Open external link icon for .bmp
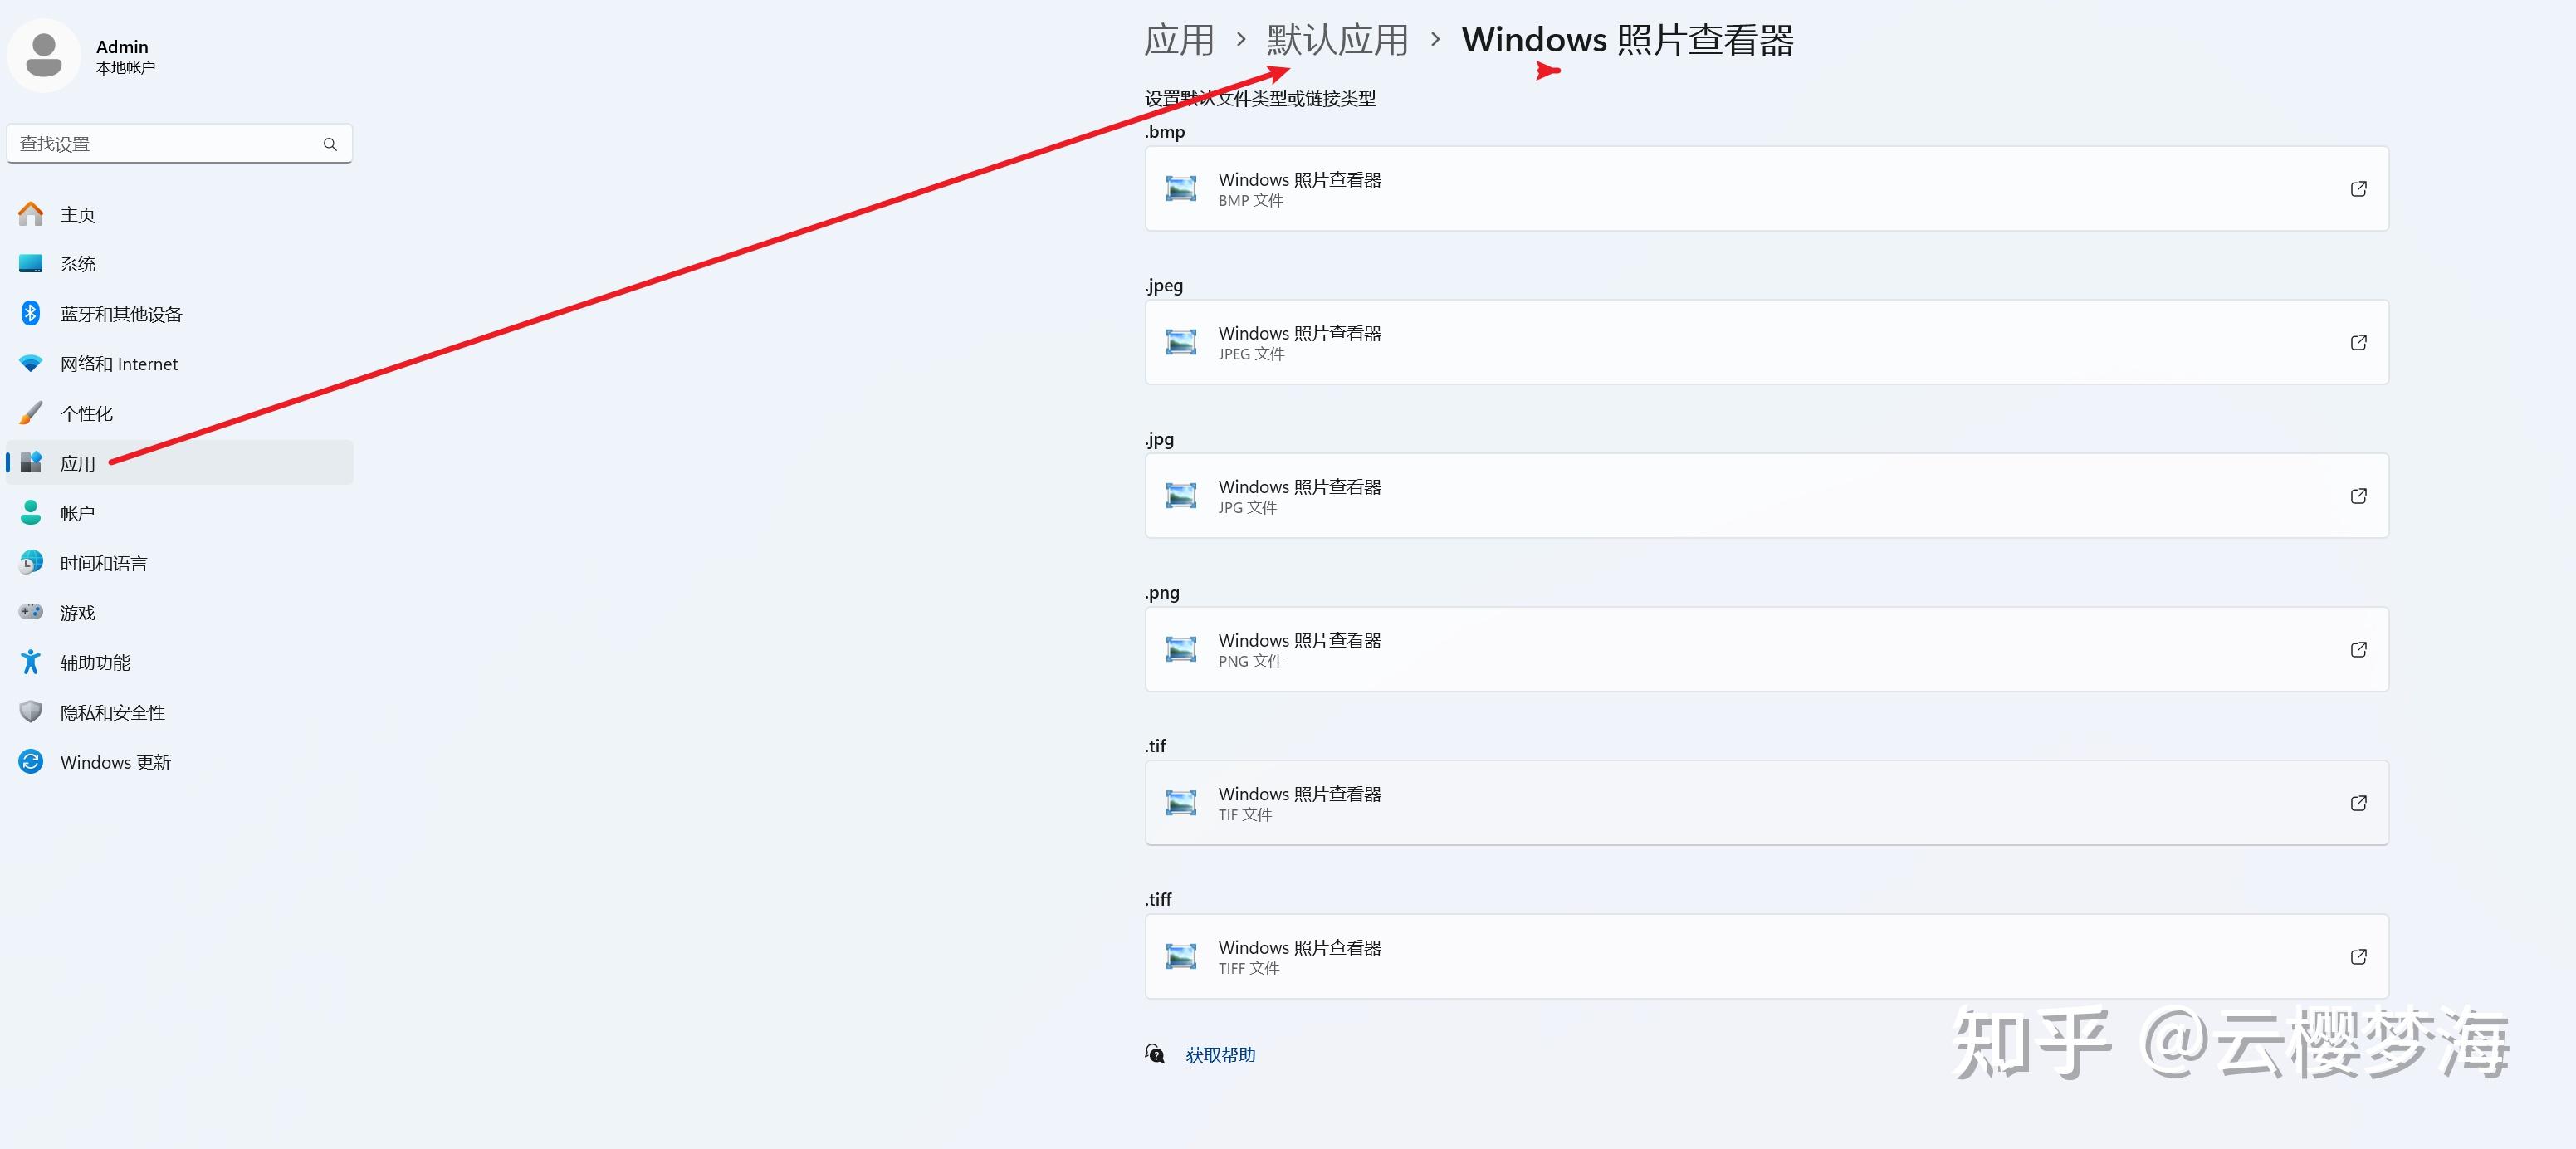This screenshot has height=1149, width=2576. pos(2358,189)
